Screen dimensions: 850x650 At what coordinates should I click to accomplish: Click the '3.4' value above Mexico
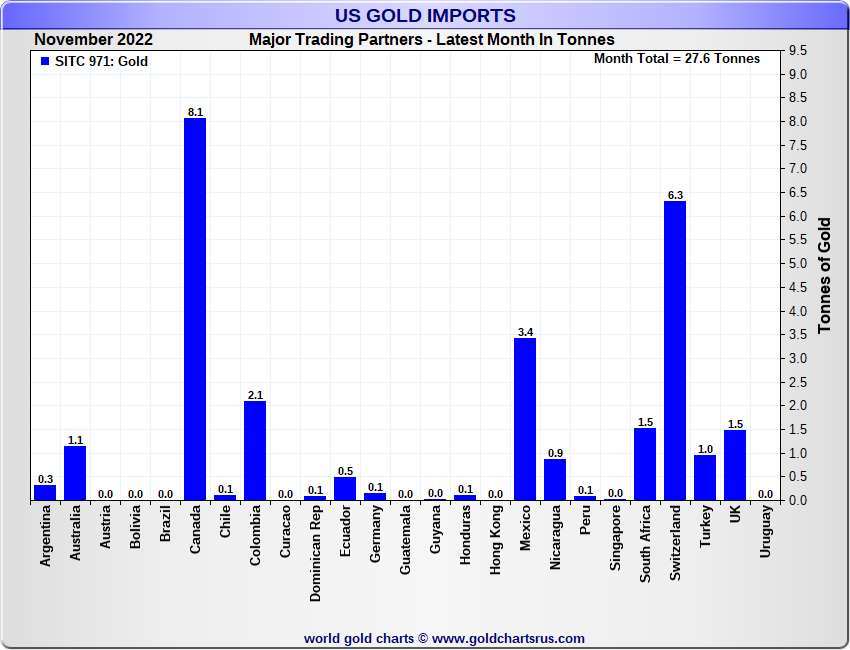525,332
